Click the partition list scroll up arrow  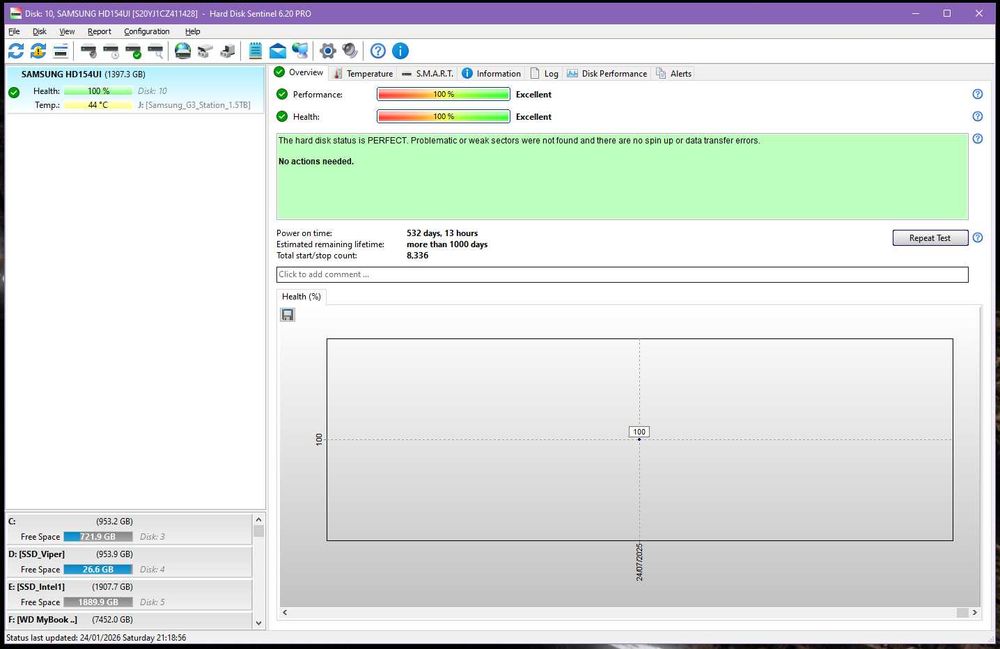pos(258,520)
